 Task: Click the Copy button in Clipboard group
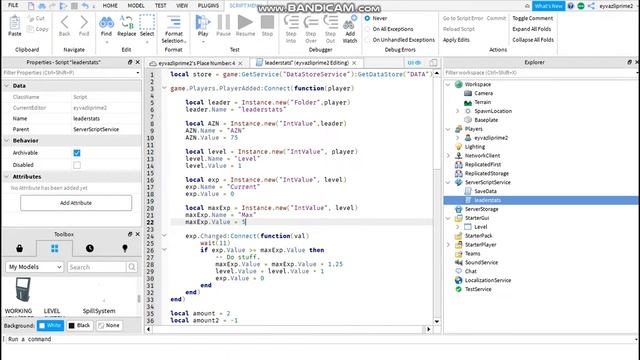coord(37,29)
